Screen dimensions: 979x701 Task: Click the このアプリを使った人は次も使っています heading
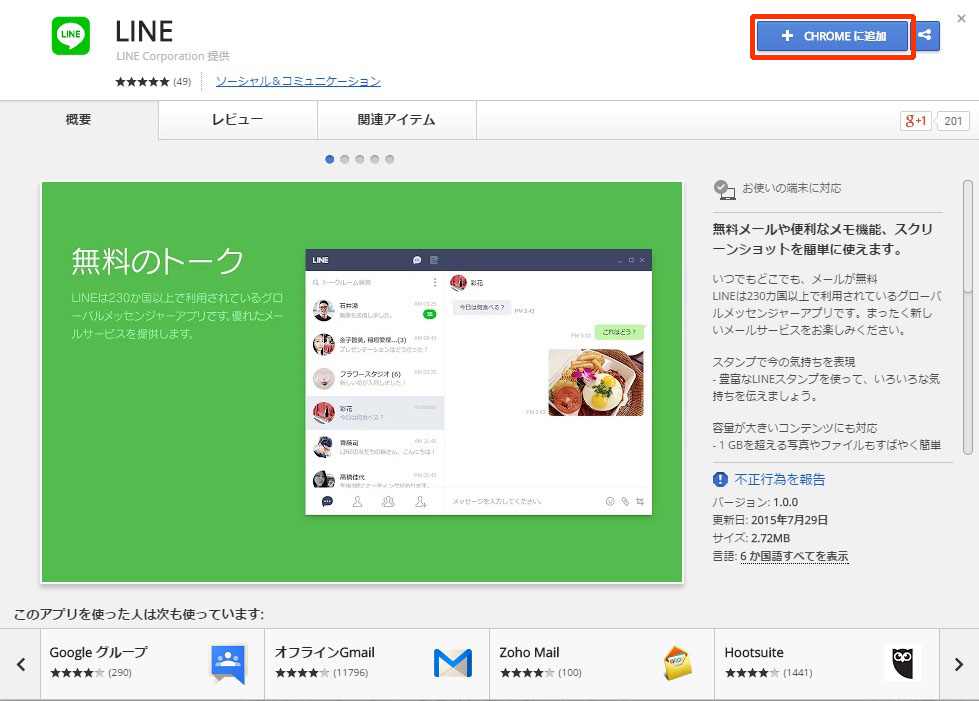click(x=139, y=614)
